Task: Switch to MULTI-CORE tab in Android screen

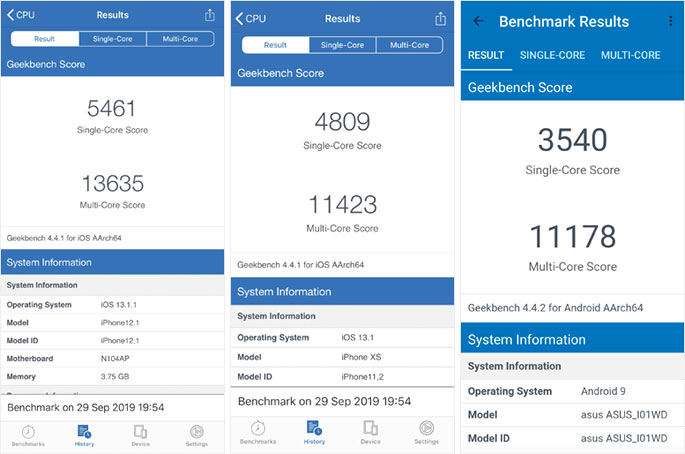Action: point(630,55)
